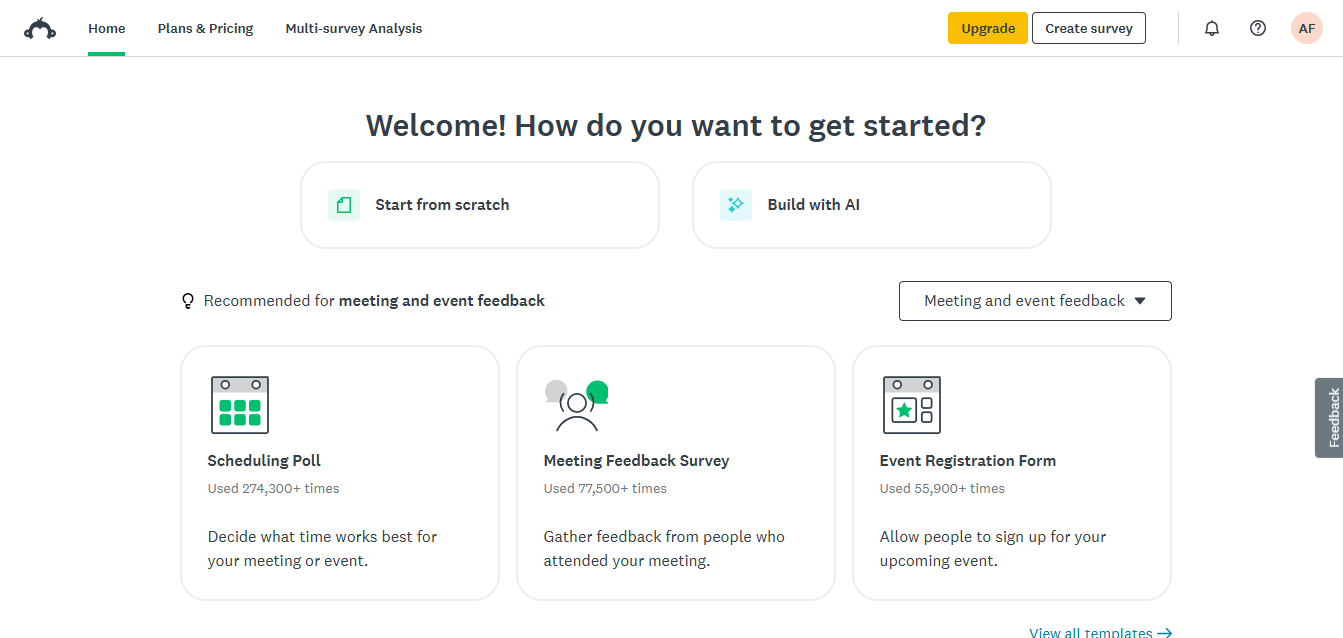This screenshot has width=1343, height=638.
Task: Click the Build with AI sparkle icon
Action: (736, 205)
